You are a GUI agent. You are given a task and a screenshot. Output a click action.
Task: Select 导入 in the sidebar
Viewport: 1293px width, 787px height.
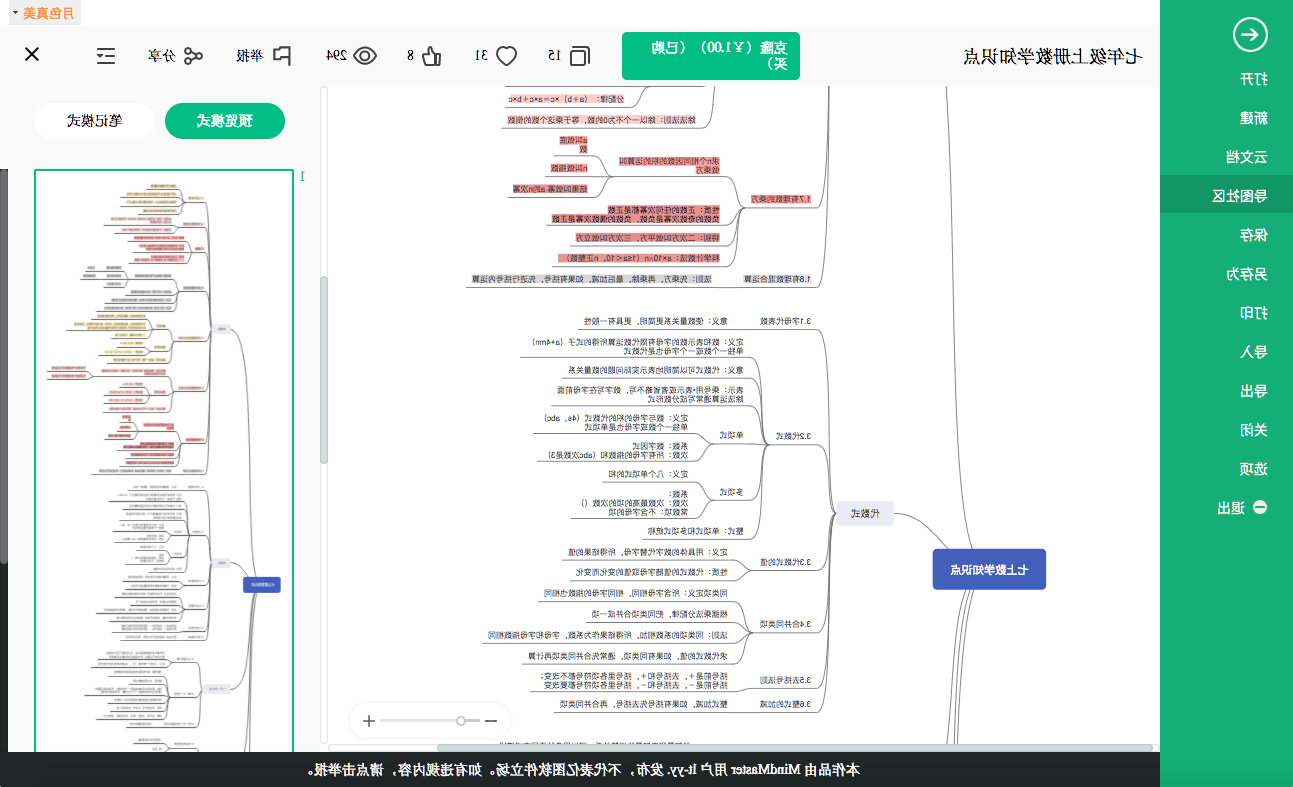(x=1254, y=352)
